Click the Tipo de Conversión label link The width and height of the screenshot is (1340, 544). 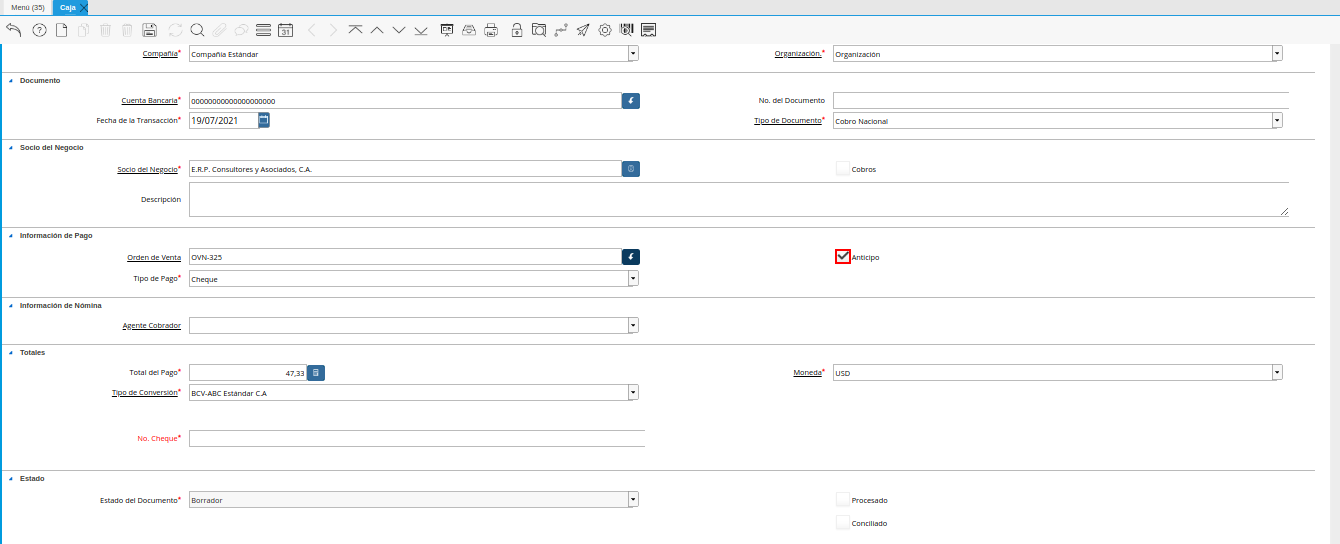[144, 392]
